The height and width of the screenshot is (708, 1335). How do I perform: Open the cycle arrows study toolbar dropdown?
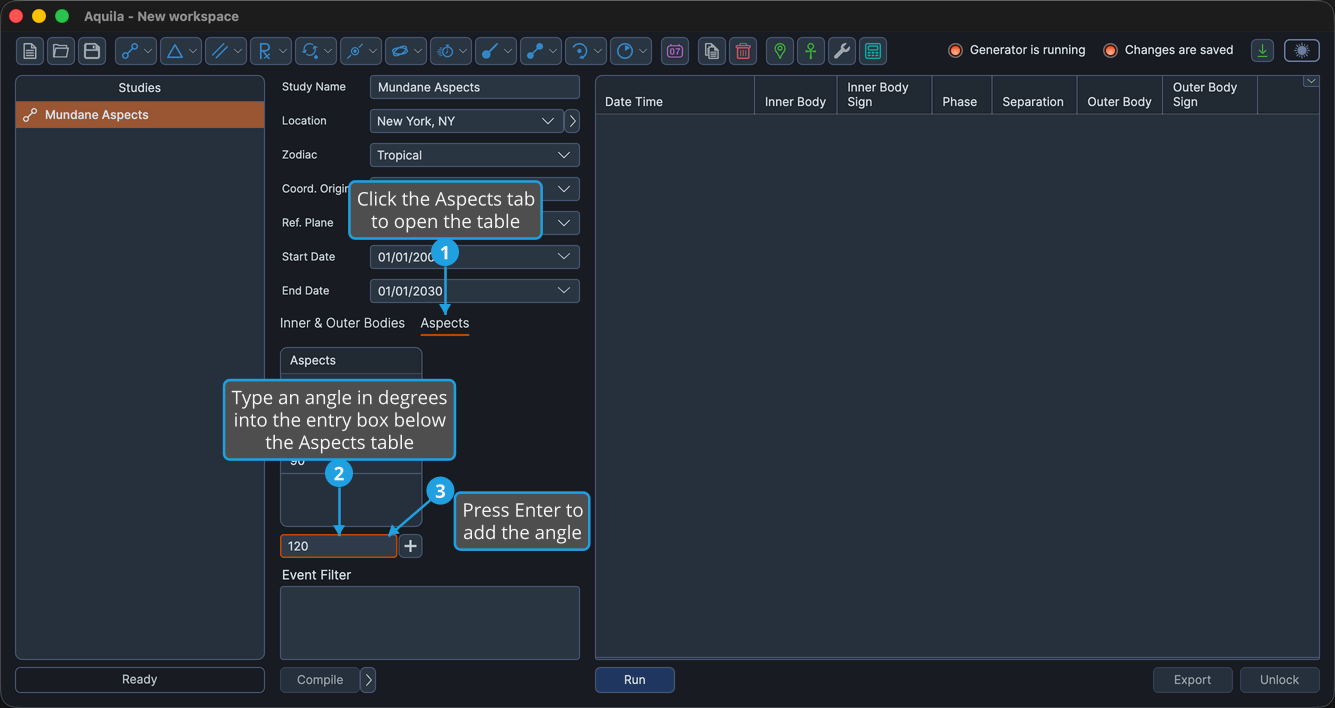point(316,51)
